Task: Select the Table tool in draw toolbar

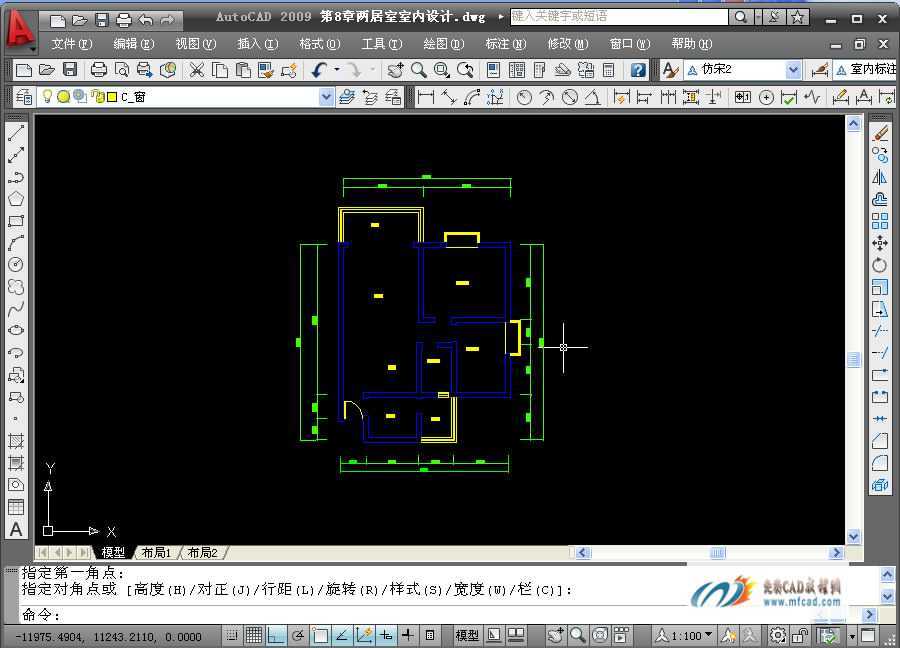Action: click(16, 507)
